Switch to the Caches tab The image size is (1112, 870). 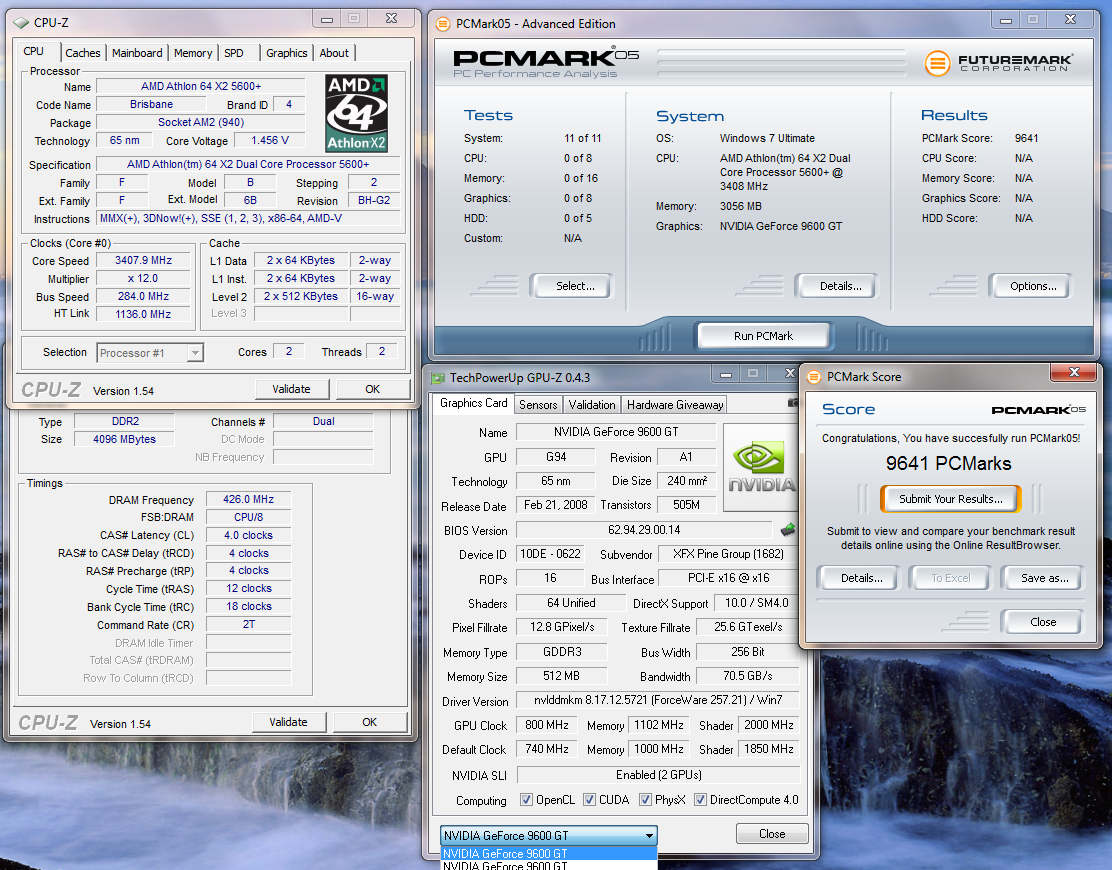click(83, 53)
